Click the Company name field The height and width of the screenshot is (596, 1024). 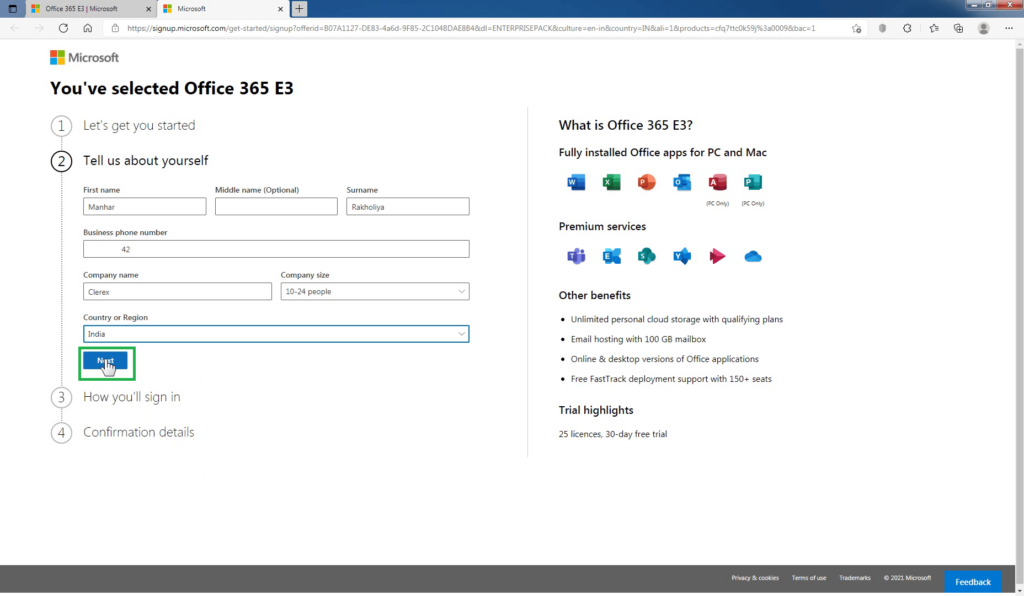pos(177,291)
